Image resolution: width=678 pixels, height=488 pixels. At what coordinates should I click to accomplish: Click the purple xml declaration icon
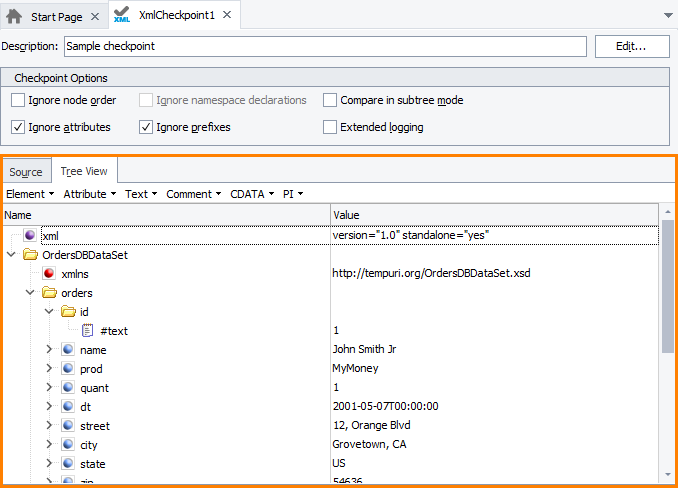pos(30,235)
